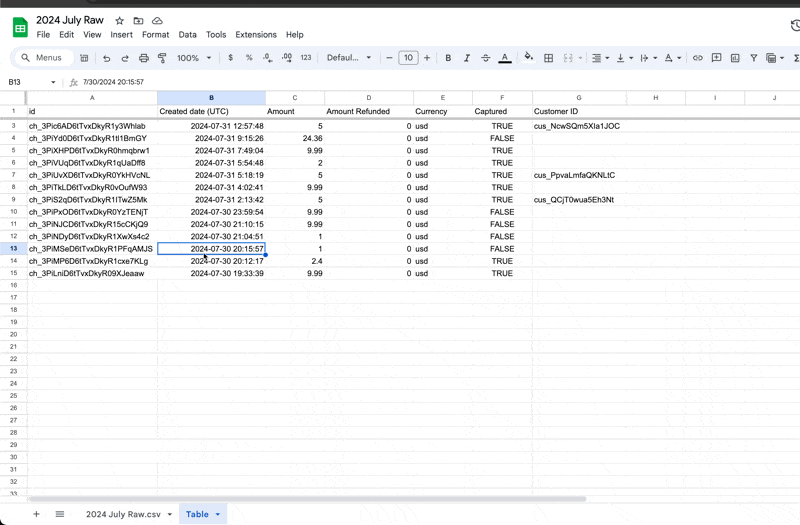Click the formula bar showing 7/30/2024 20:15:57
This screenshot has height=525, width=800.
click(x=439, y=82)
